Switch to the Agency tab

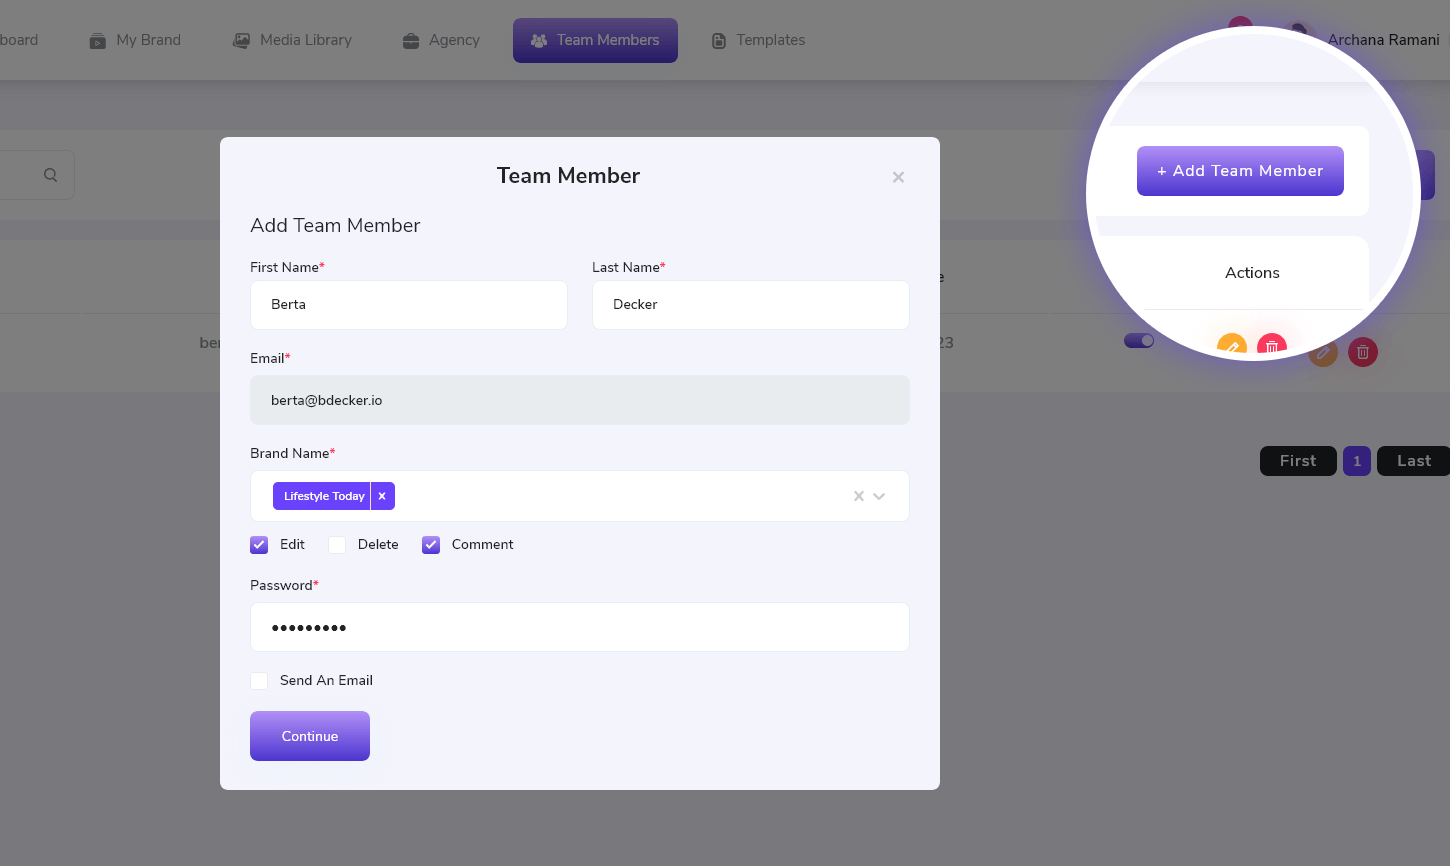[441, 40]
